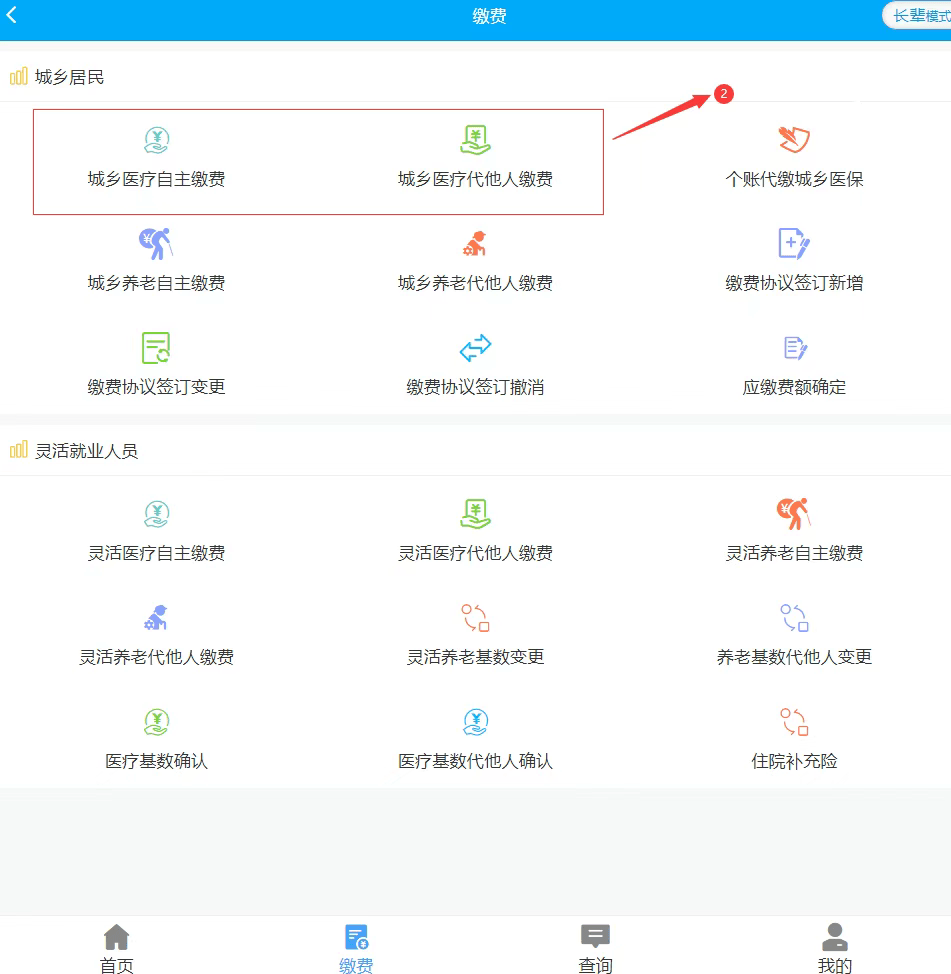Open 灵活养老基数变更 icon
This screenshot has width=951, height=974.
tap(475, 618)
